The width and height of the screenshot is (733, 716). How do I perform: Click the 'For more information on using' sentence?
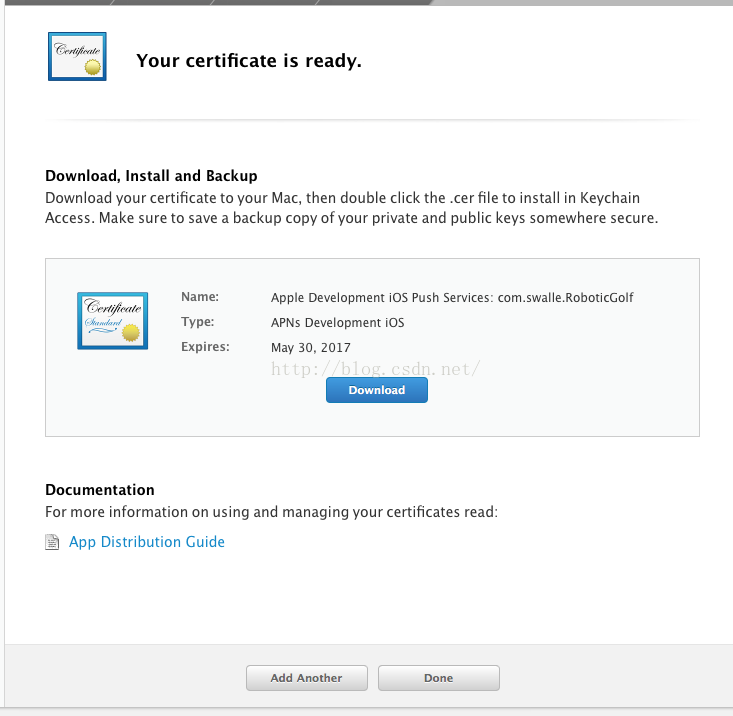pos(272,512)
